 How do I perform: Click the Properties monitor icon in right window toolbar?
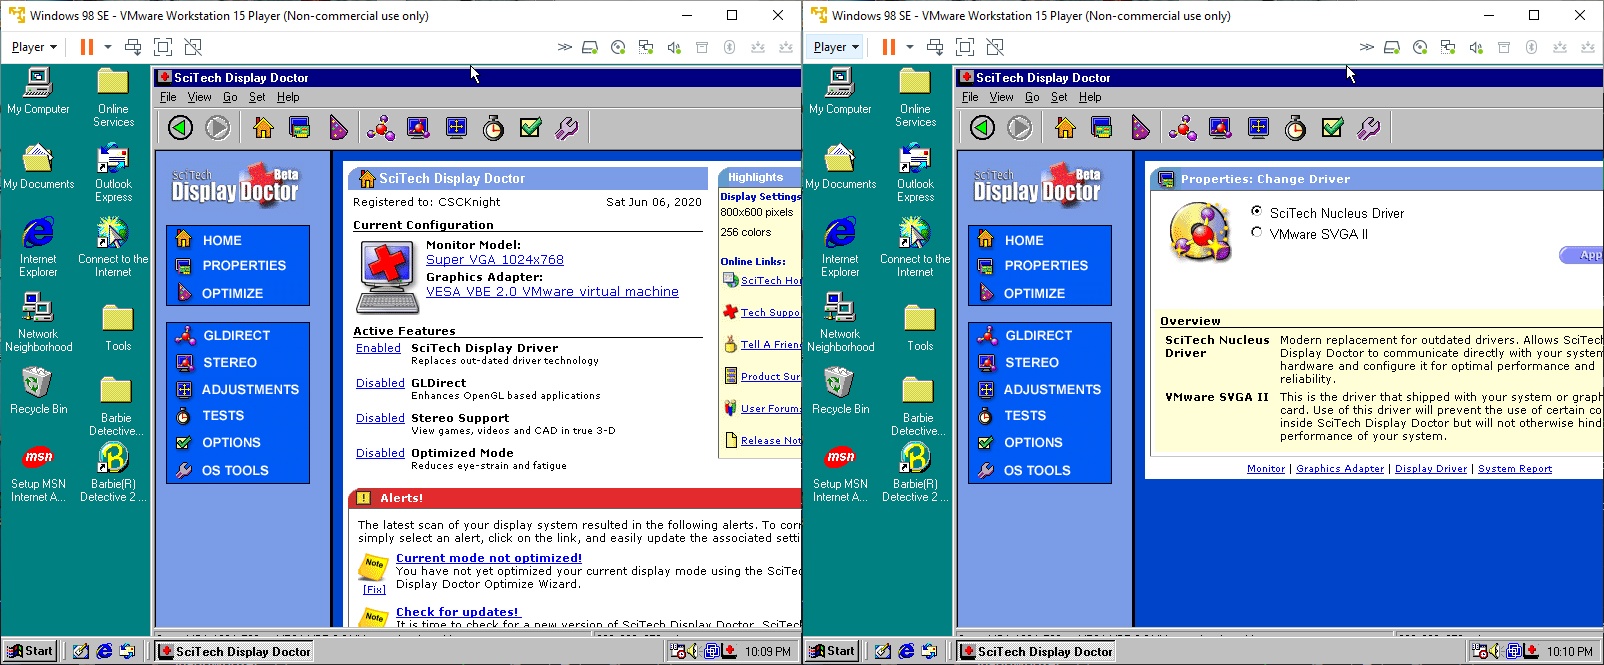1101,127
